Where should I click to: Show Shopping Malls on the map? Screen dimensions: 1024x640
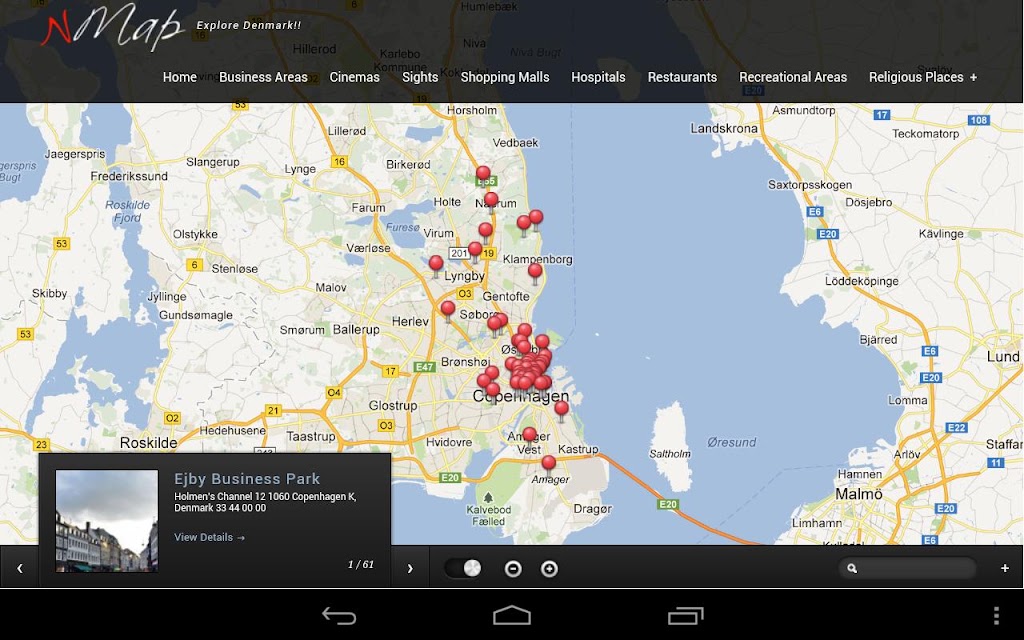[505, 77]
